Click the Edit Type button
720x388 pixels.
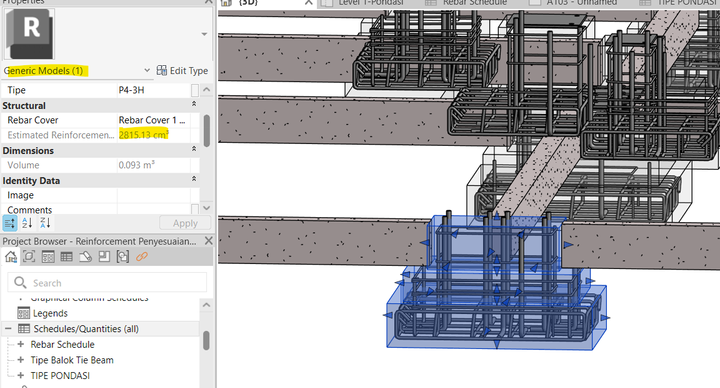(182, 71)
